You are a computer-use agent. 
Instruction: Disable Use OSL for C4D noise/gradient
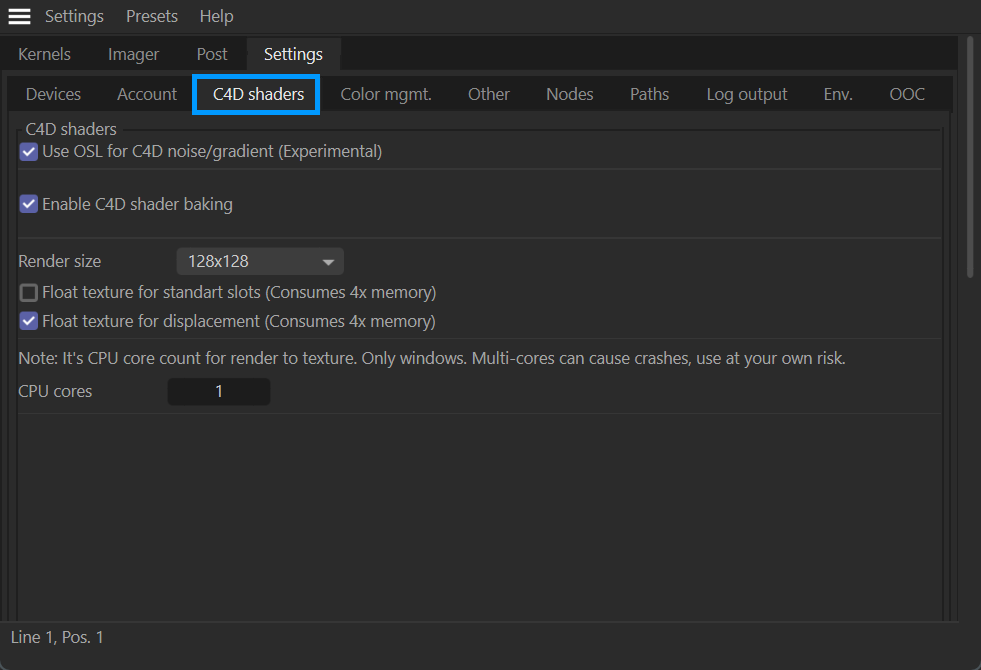click(29, 152)
